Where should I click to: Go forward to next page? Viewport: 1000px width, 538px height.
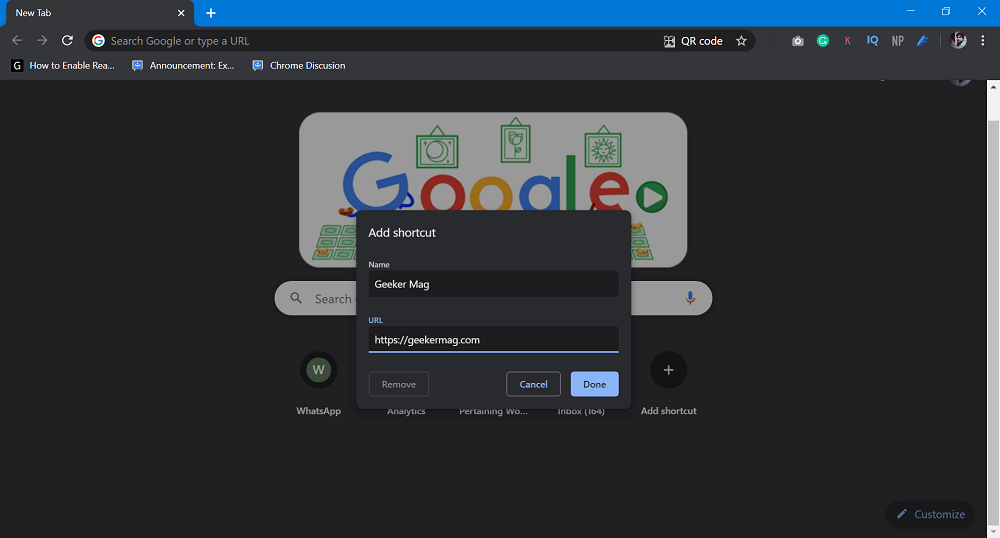tap(42, 40)
